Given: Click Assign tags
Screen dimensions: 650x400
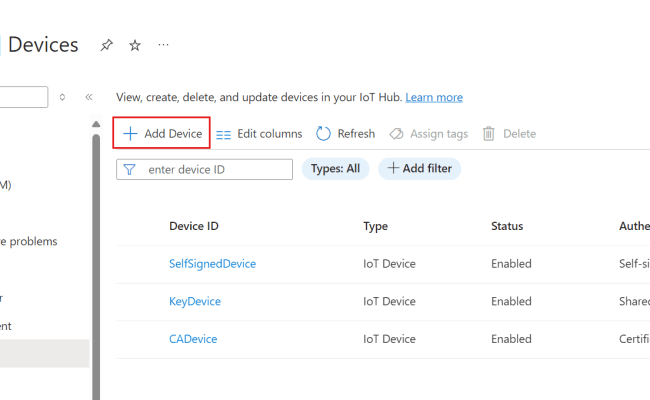Looking at the screenshot, I should click(429, 134).
